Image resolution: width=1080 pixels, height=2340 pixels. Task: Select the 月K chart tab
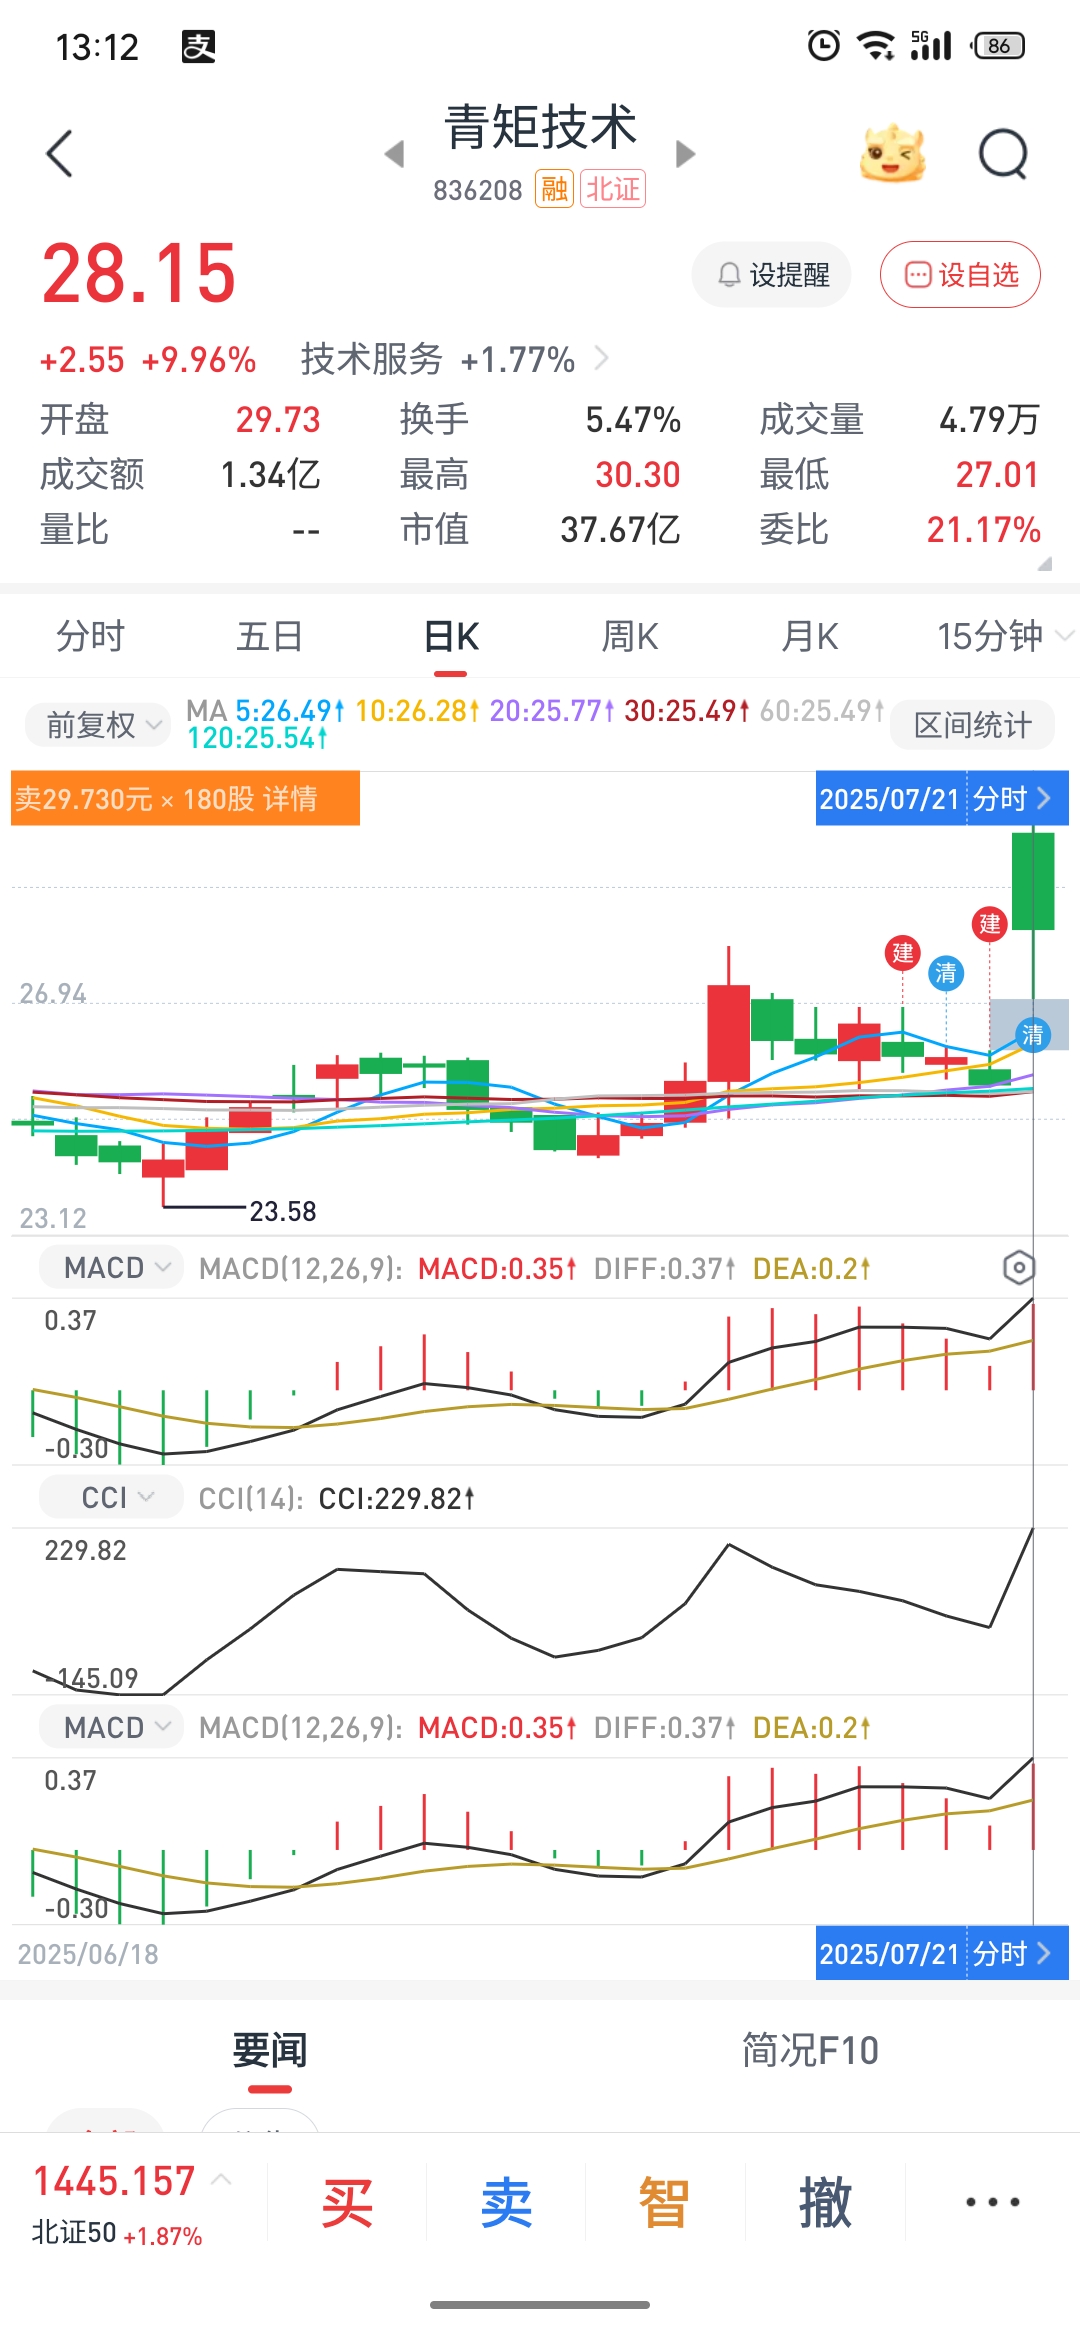pos(810,636)
